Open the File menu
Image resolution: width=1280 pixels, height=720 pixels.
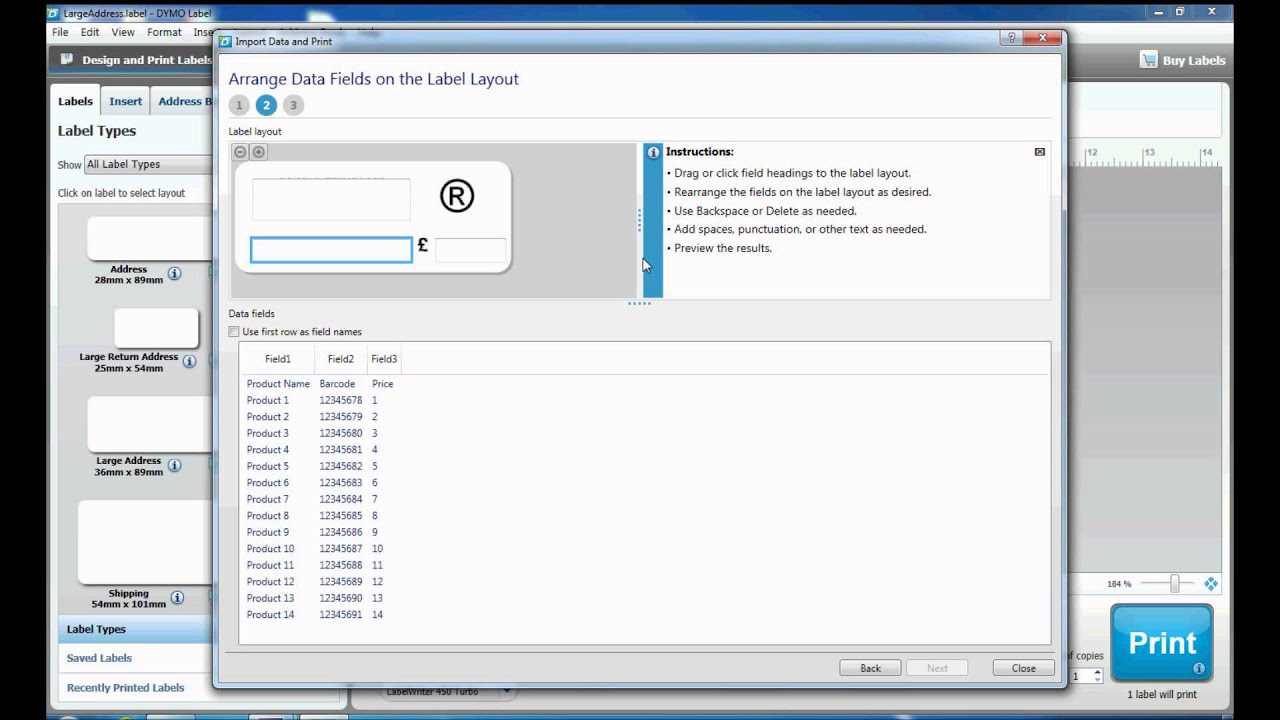(x=60, y=32)
